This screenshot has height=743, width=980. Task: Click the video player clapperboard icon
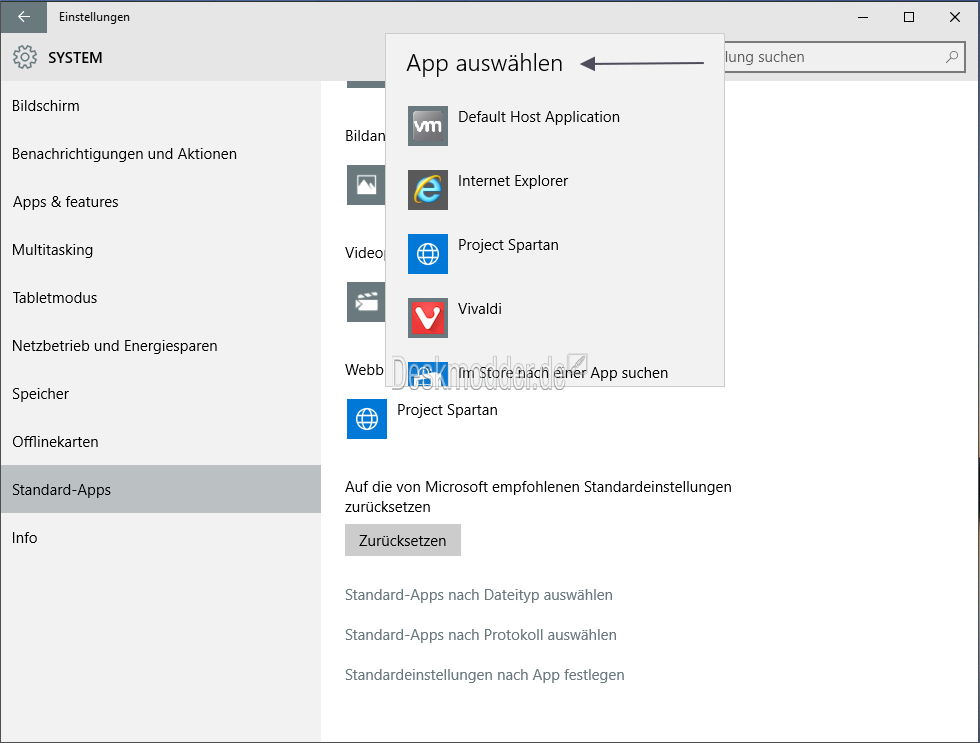tap(366, 302)
